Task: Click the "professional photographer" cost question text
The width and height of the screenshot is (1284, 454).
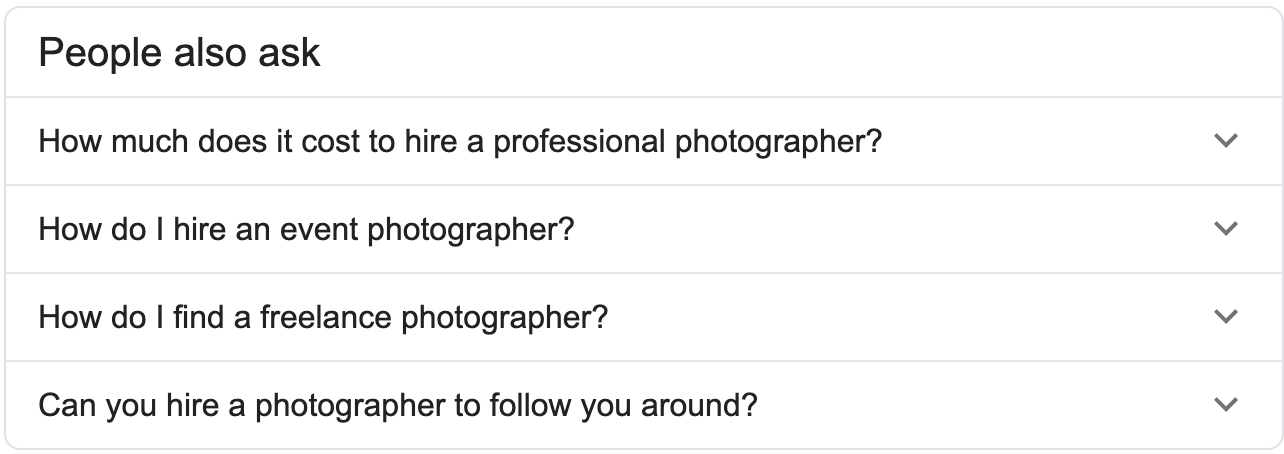Action: [x=460, y=141]
